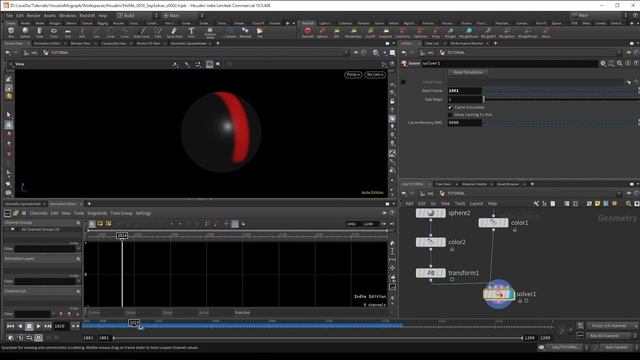This screenshot has width=640, height=360.
Task: Open the No cam camera dropdown
Action: (x=375, y=75)
